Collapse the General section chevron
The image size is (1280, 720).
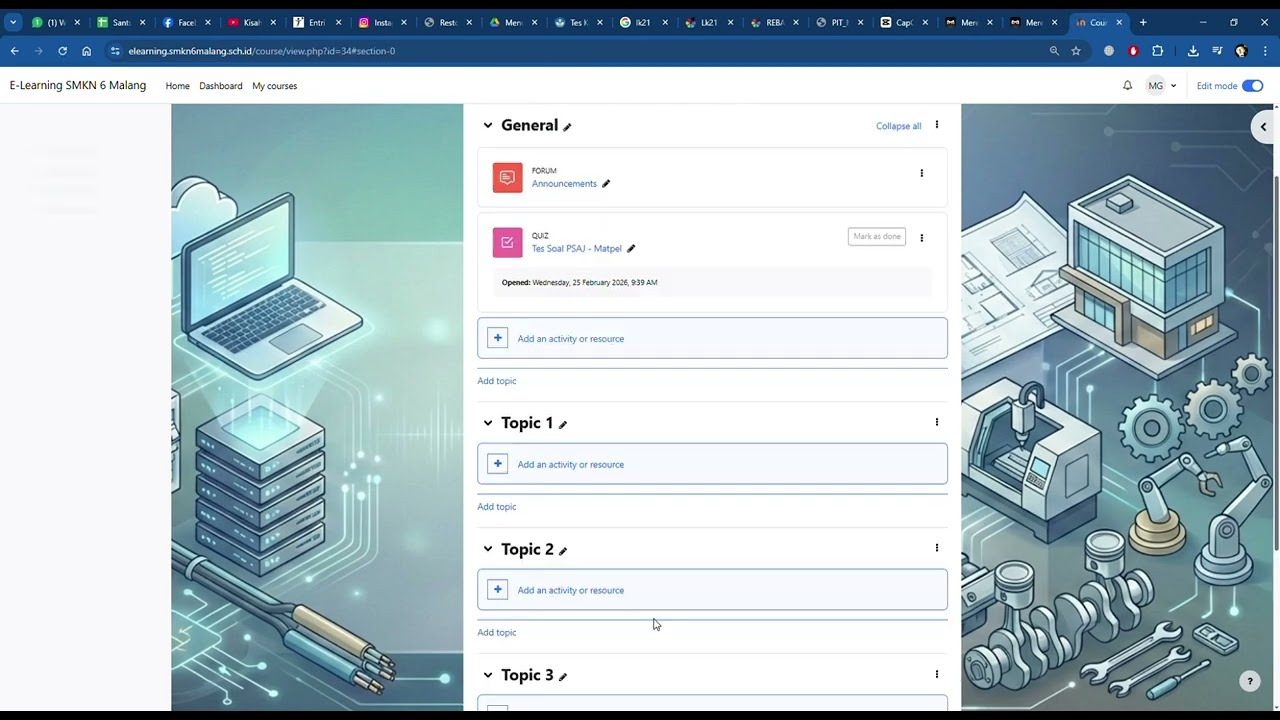click(x=488, y=125)
